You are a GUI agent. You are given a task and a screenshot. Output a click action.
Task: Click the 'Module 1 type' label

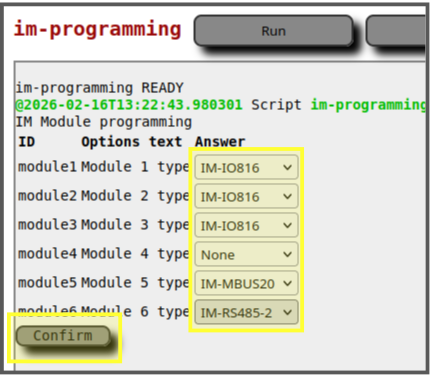pos(135,167)
